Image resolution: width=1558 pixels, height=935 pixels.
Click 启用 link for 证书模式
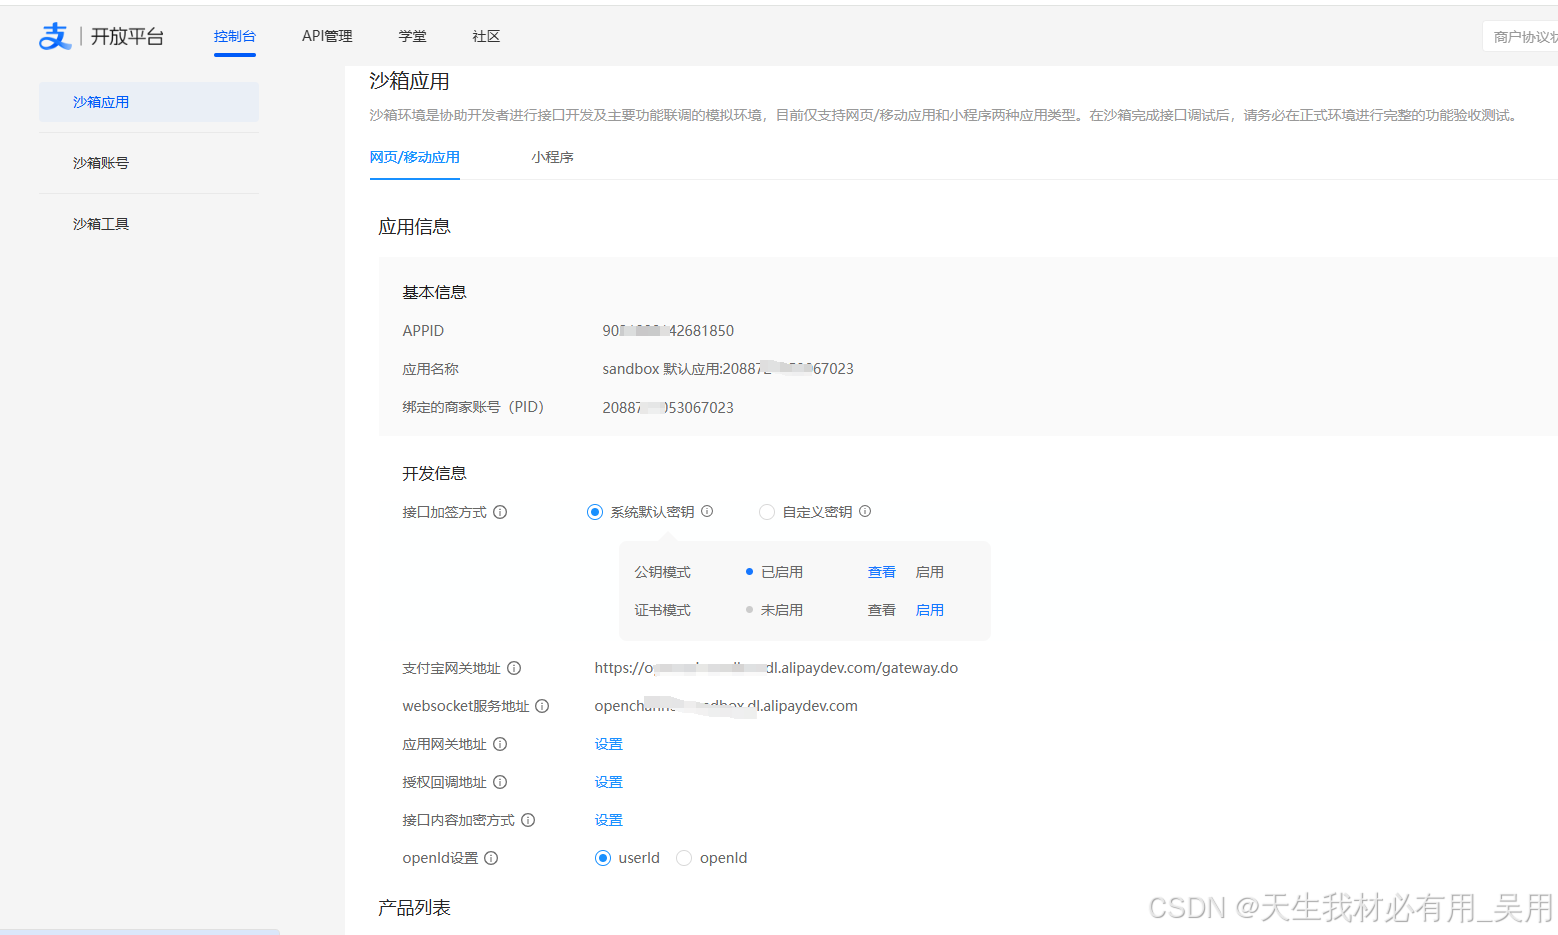click(930, 610)
